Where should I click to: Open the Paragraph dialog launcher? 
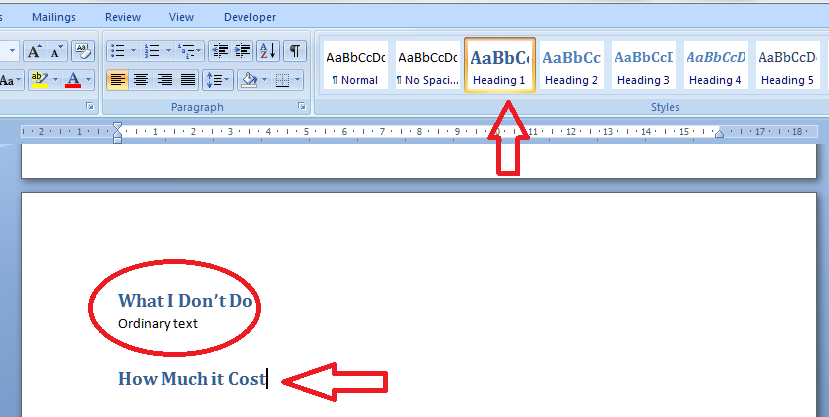[302, 106]
